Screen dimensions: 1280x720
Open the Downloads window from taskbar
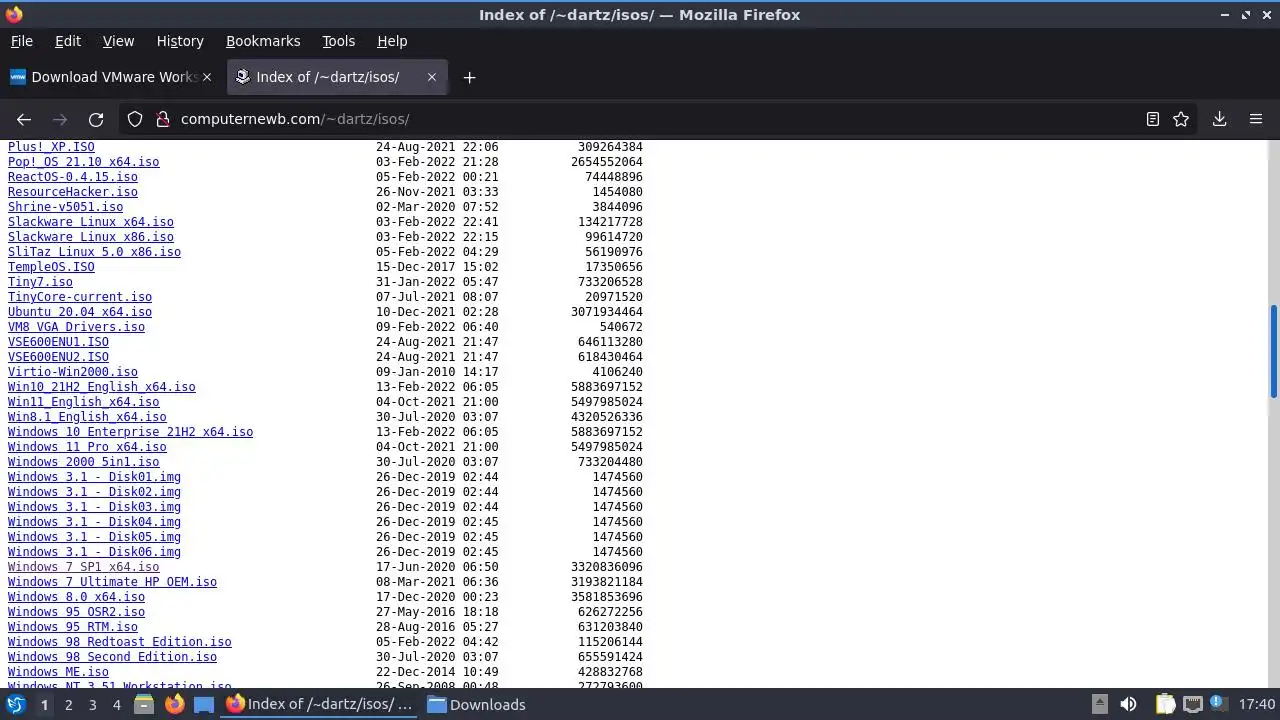[476, 704]
